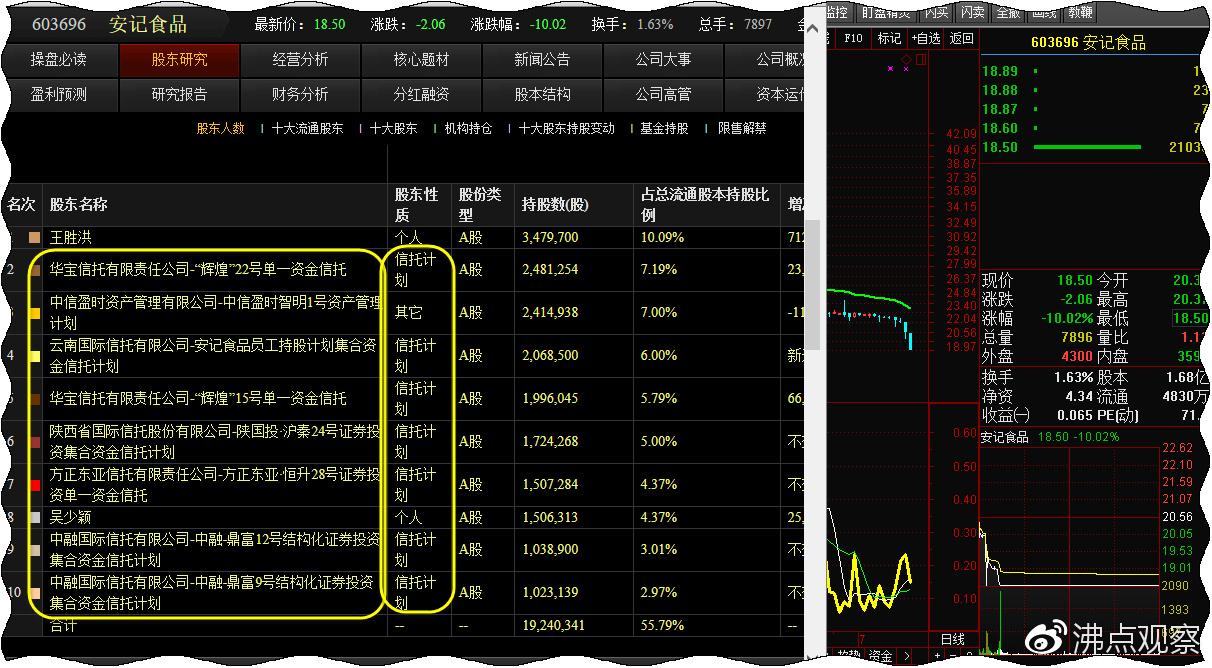Select the shareholder row 华宝信托“辉煌”22号单一资金信托
Image resolution: width=1212 pixels, height=668 pixels.
click(198, 270)
